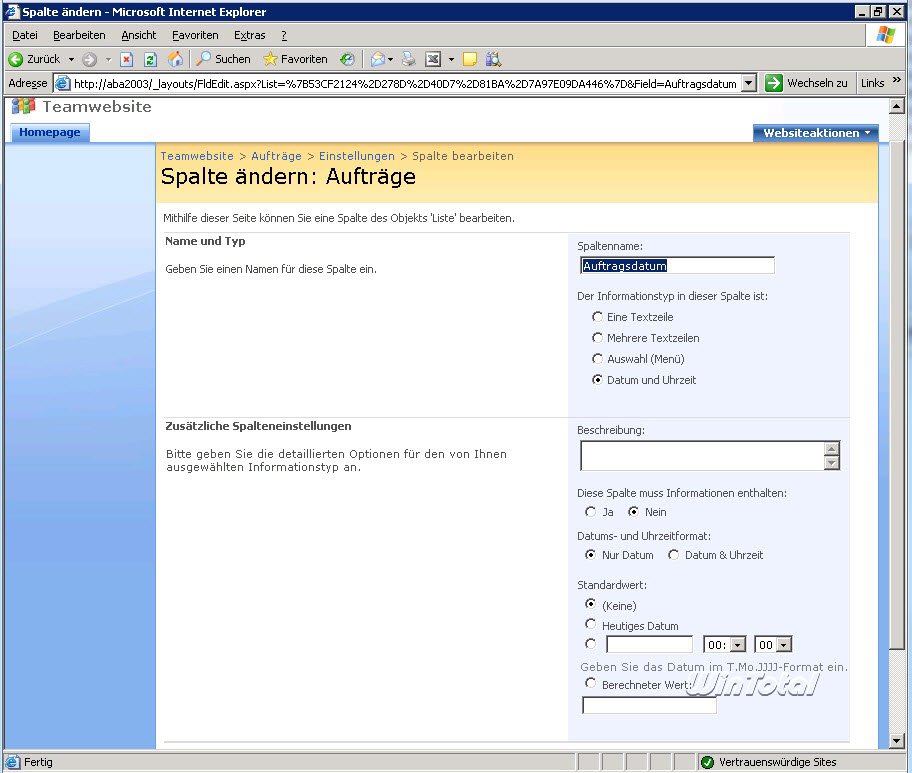Viewport: 912px width, 773px height.
Task: Click the Berechneter Wert formula field
Action: tap(649, 706)
